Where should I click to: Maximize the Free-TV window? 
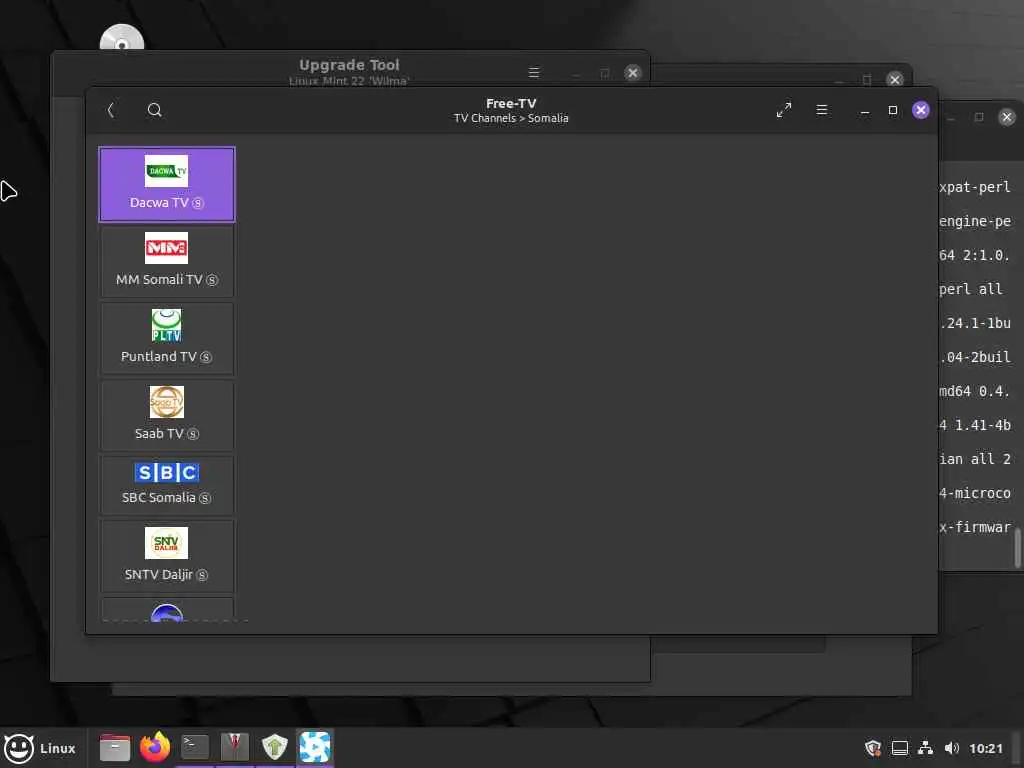(893, 110)
